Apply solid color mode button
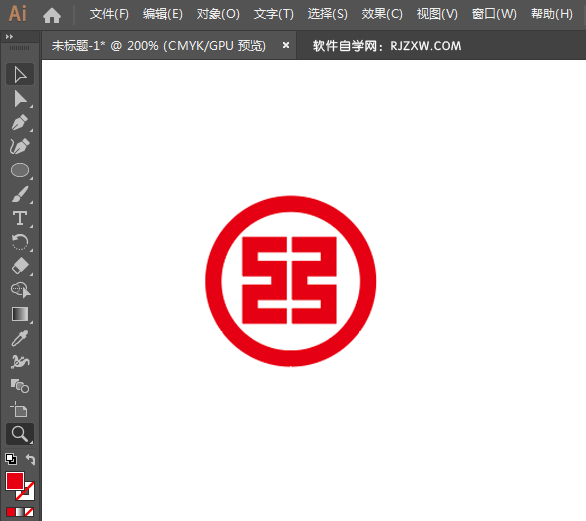This screenshot has height=521, width=586. 10,512
